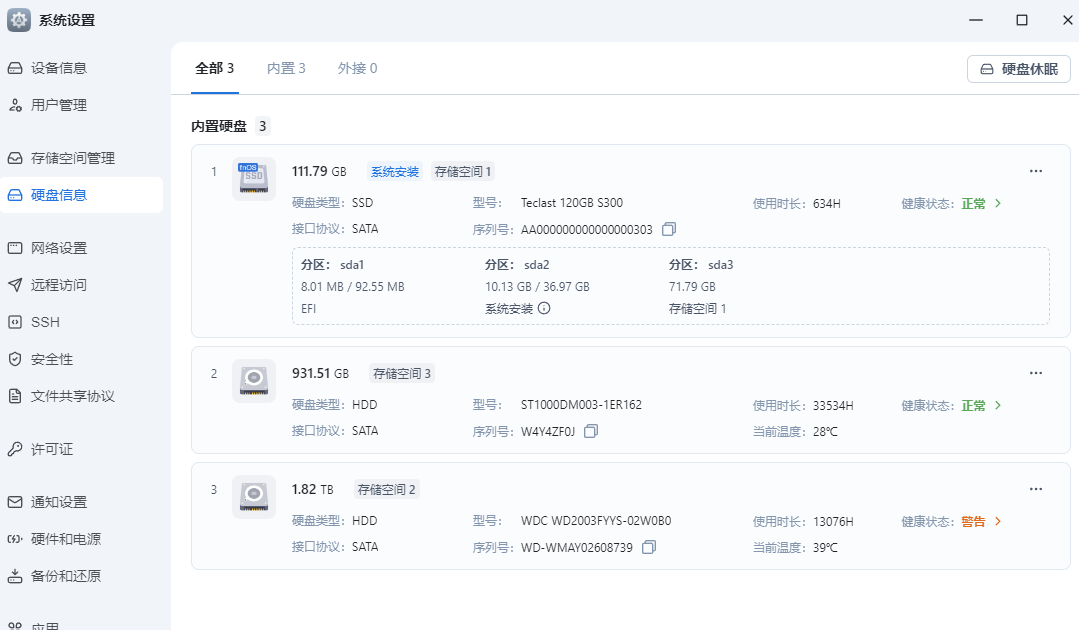The image size is (1079, 630).
Task: Open 通知设置 from the sidebar
Action: 58,502
